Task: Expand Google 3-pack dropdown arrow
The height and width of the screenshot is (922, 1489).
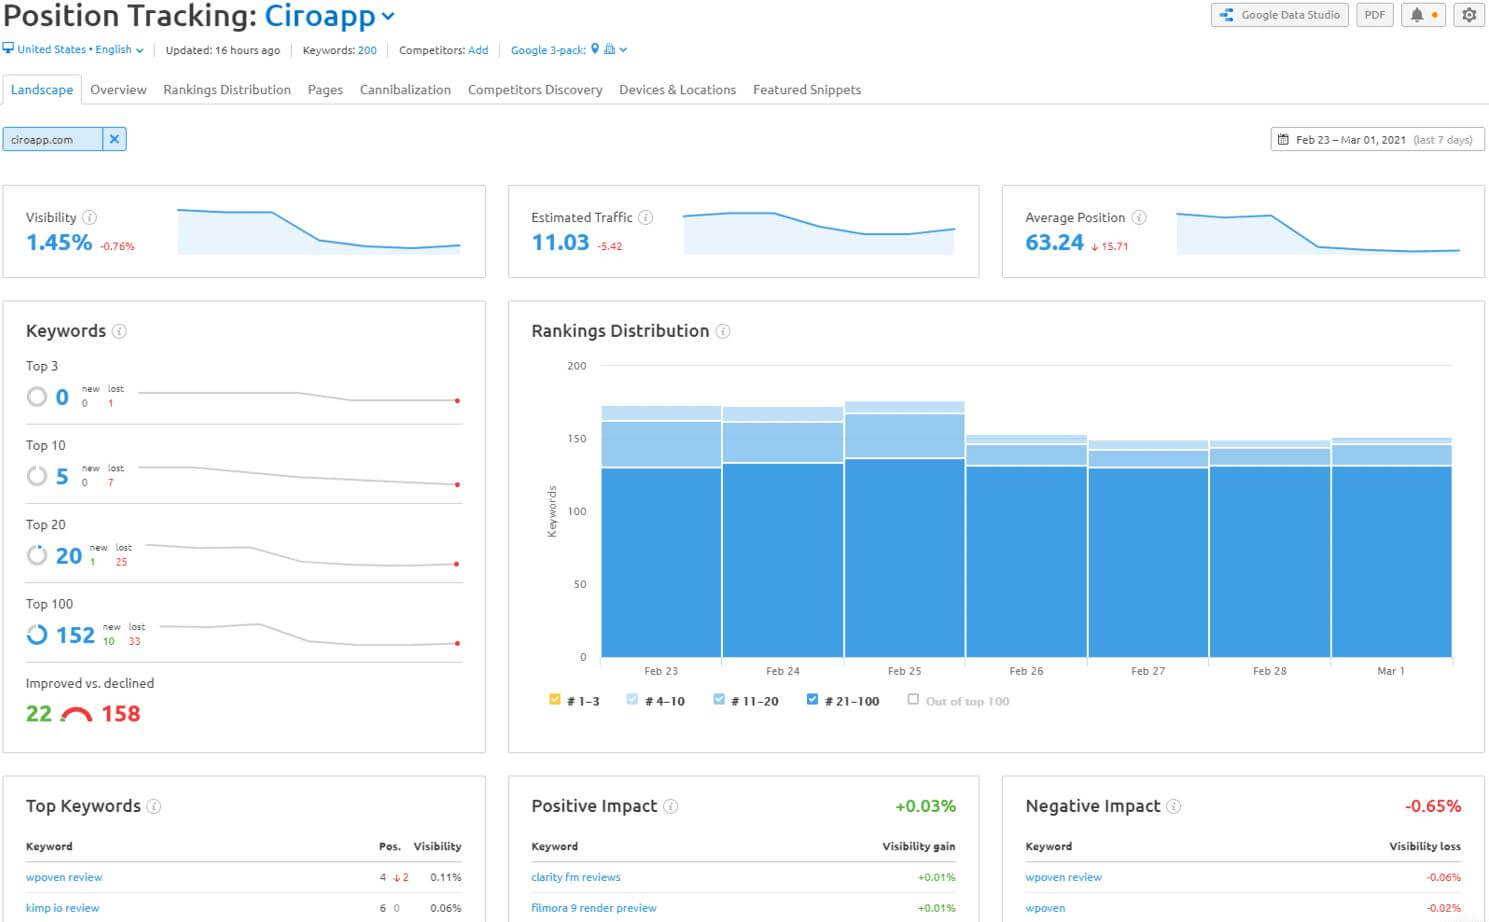Action: tap(623, 49)
